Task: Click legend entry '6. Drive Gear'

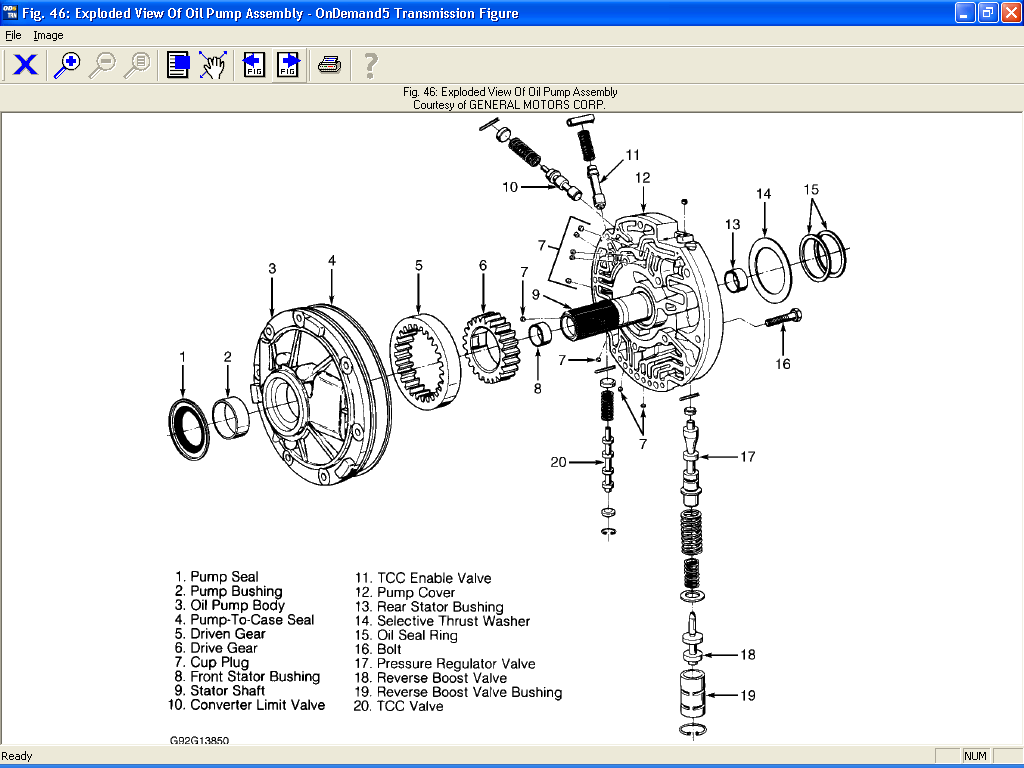Action: (x=216, y=648)
